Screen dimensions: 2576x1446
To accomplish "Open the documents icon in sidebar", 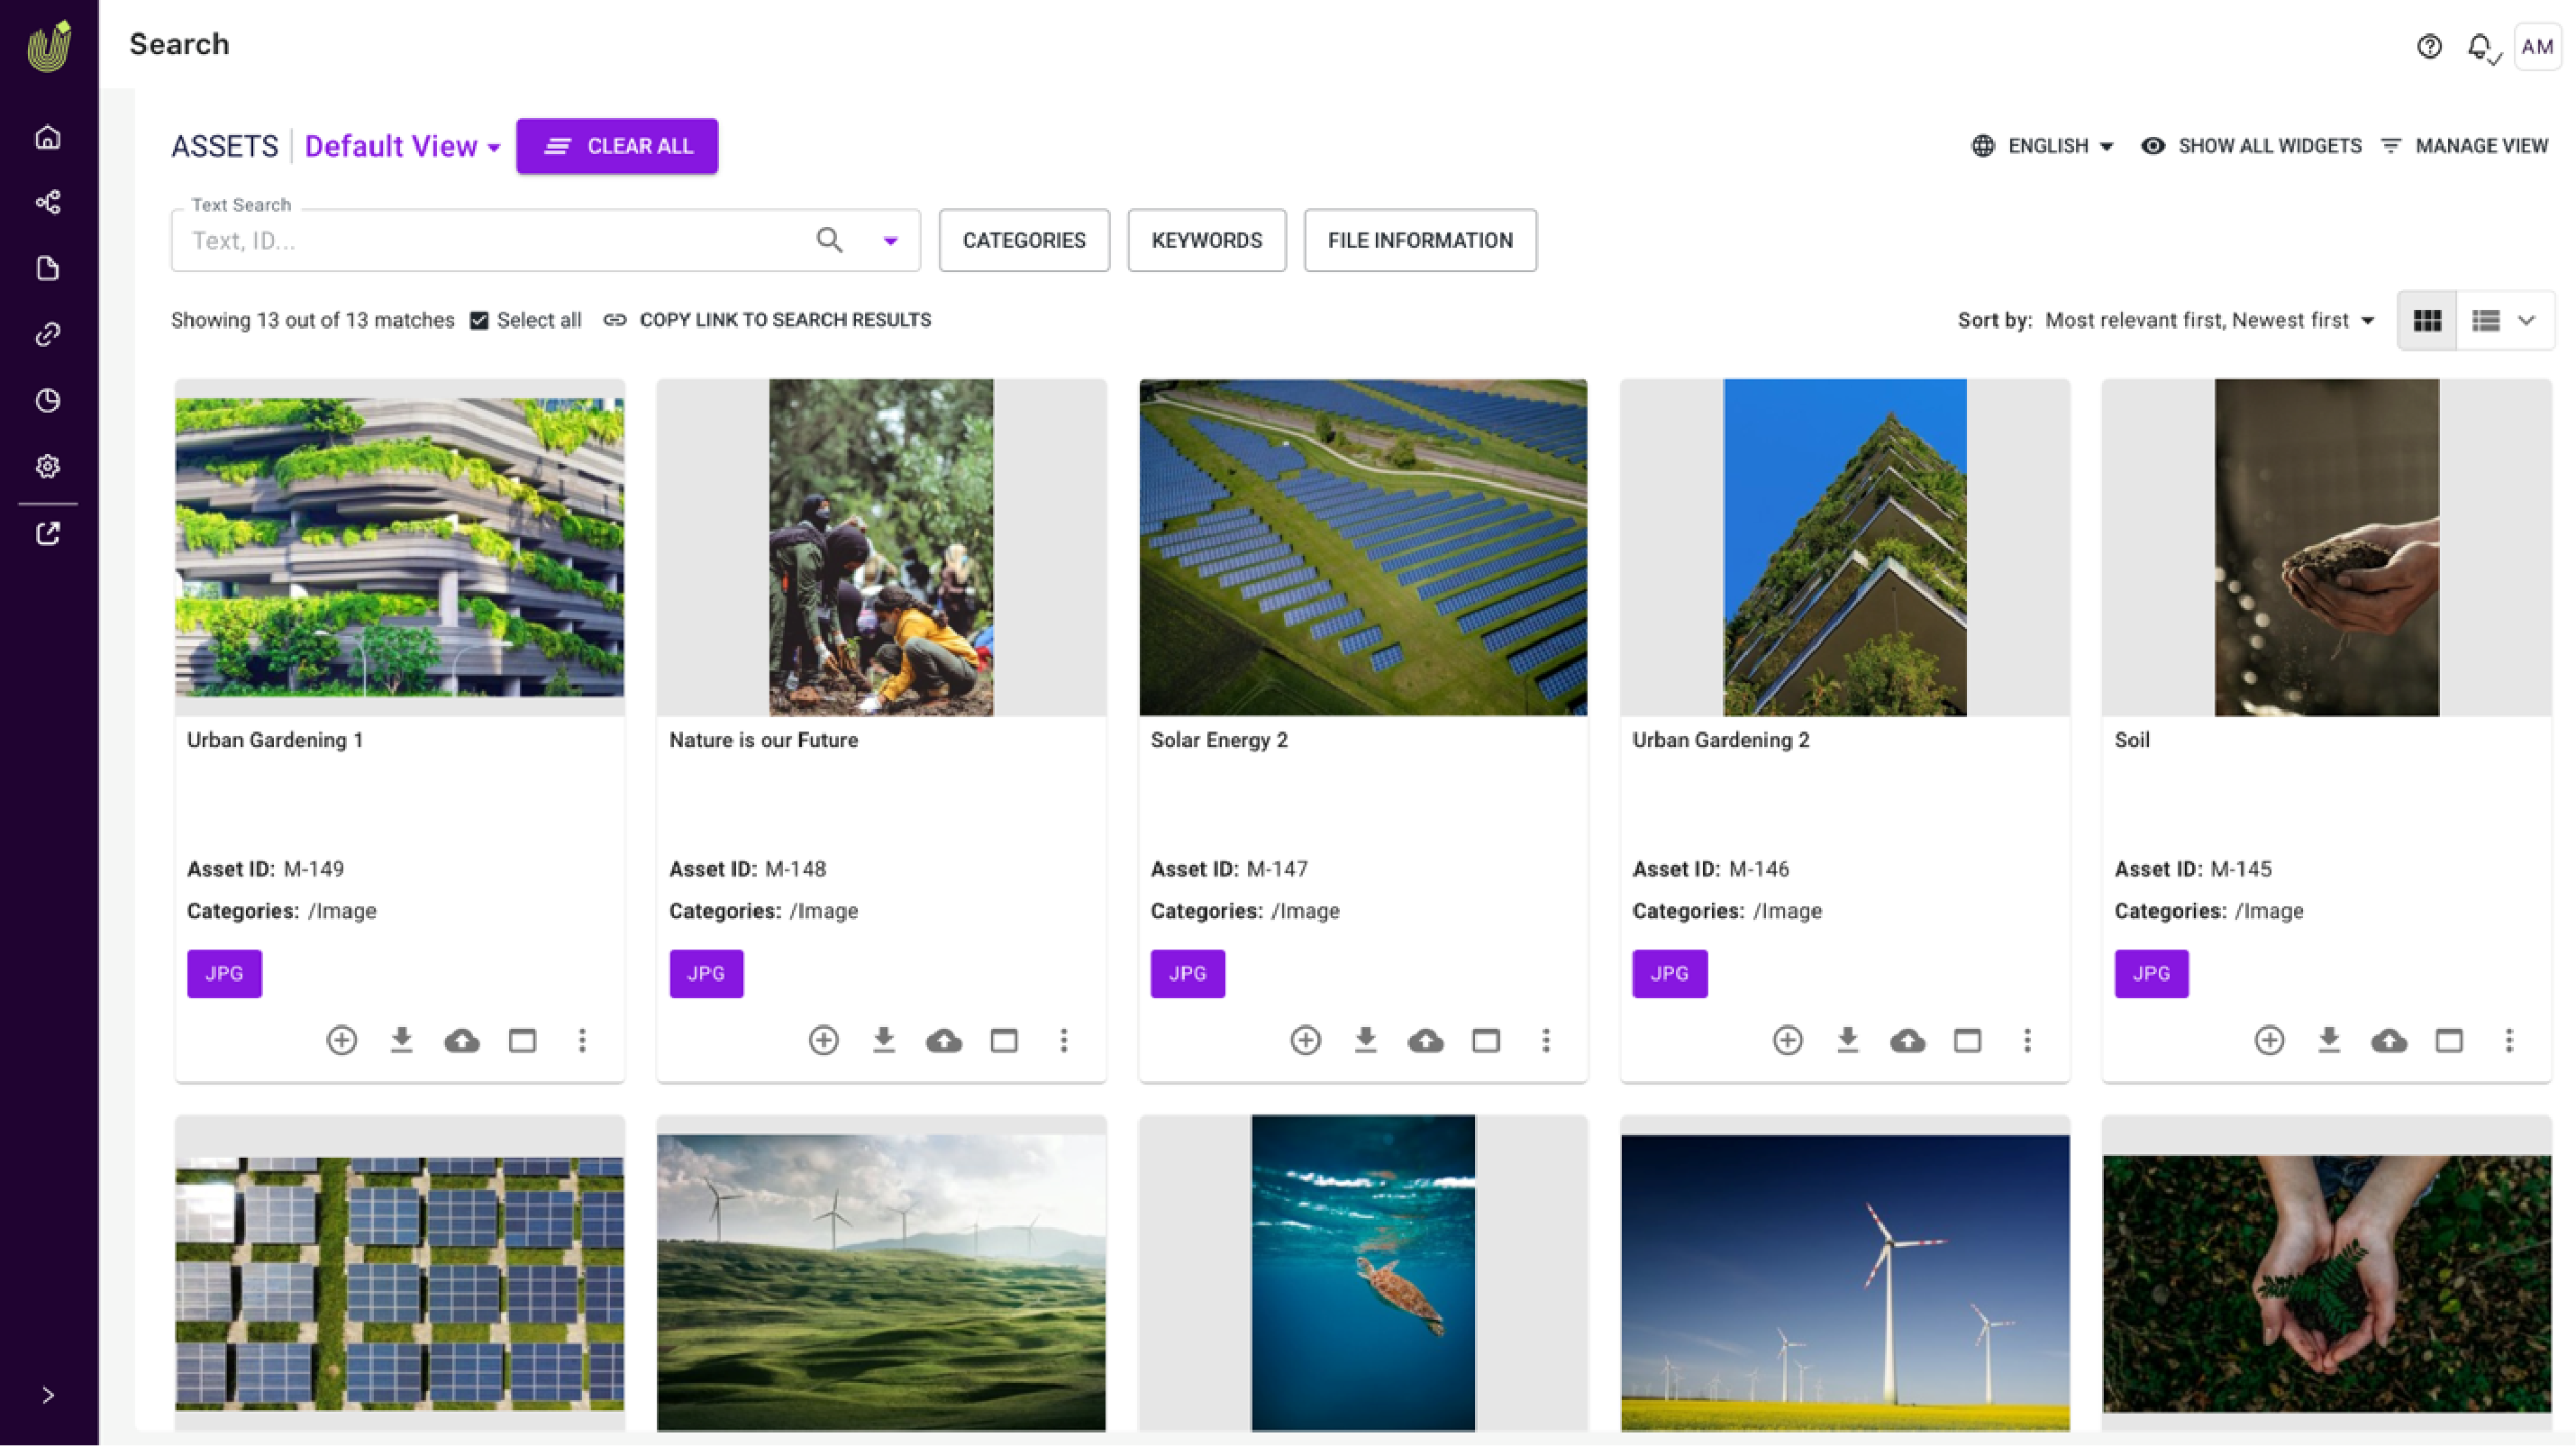I will point(48,269).
